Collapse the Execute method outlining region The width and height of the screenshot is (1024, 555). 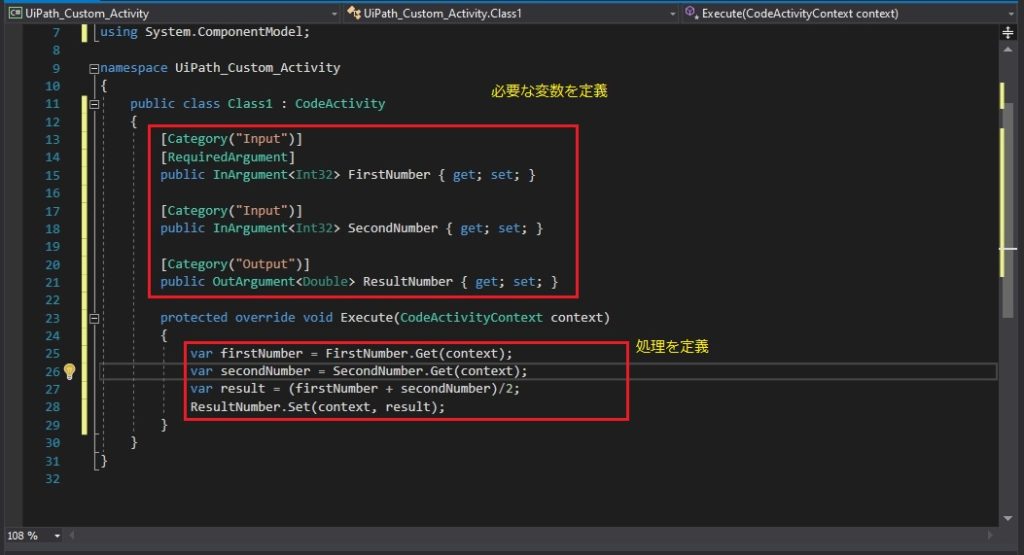94,318
